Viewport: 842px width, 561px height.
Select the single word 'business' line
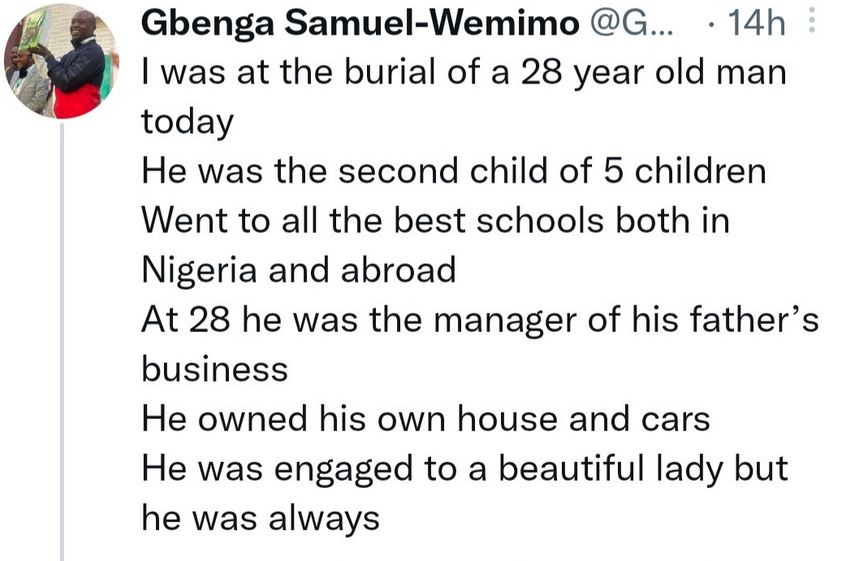pos(215,369)
